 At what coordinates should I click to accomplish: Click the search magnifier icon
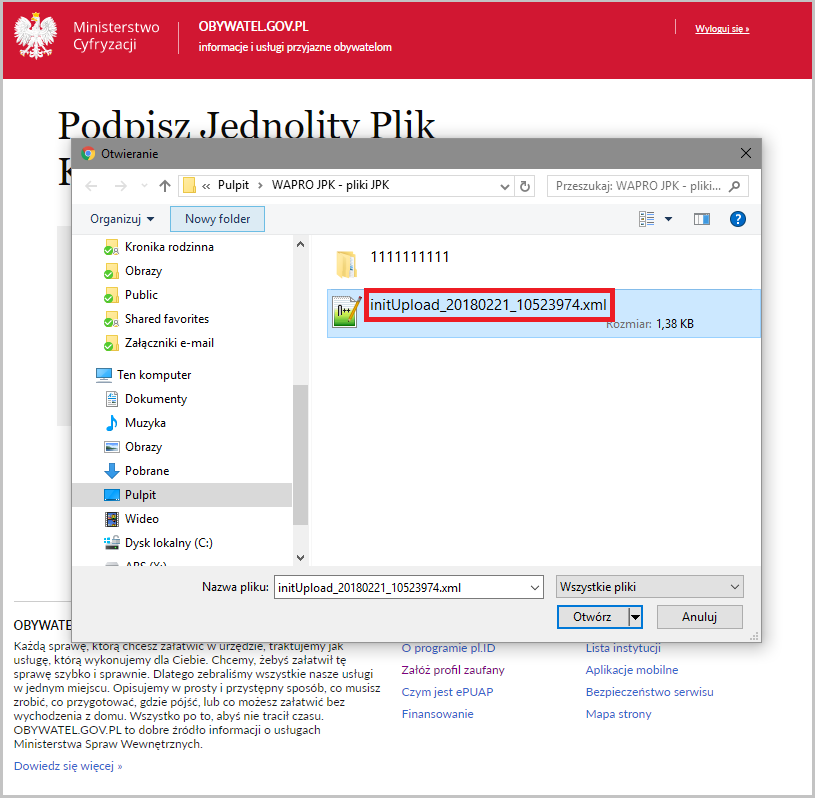735,186
